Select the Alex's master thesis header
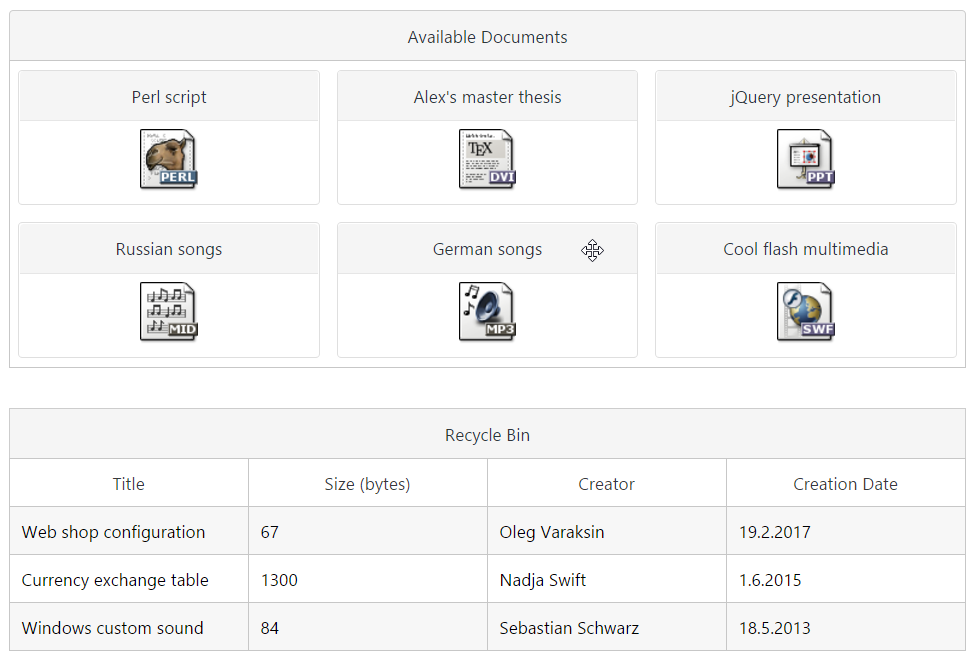976x662 pixels. (x=487, y=96)
